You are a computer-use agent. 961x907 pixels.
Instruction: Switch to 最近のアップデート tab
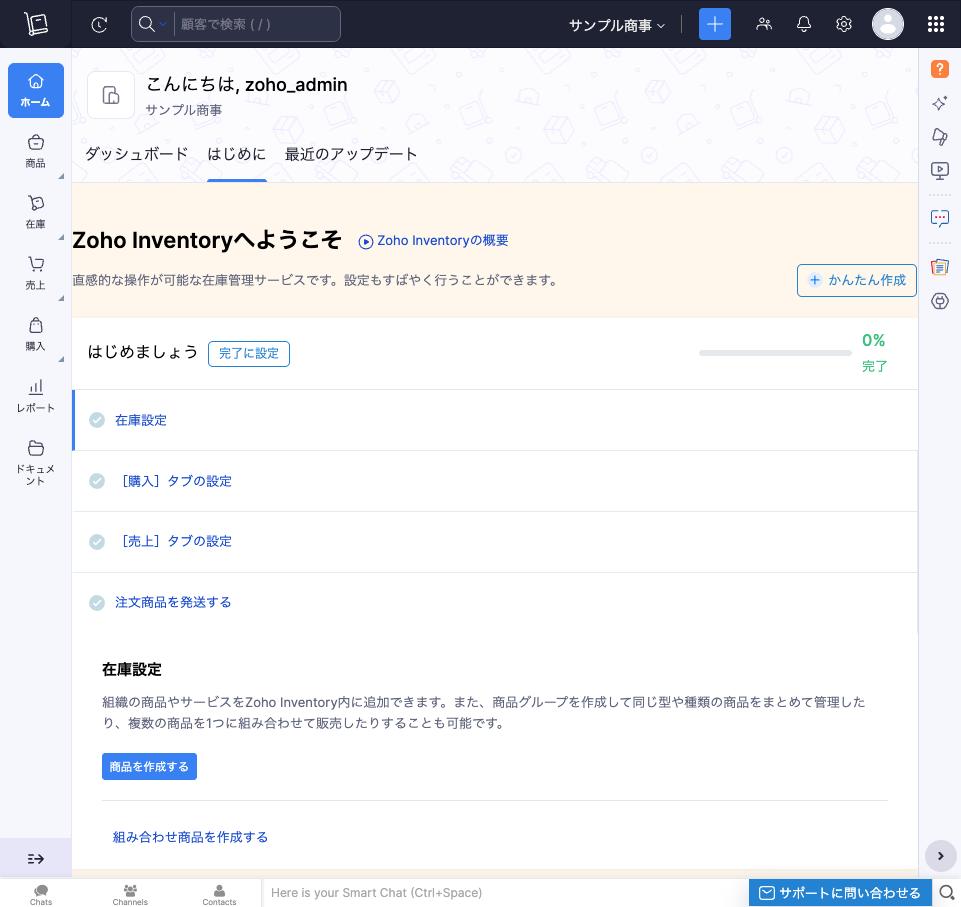point(351,154)
